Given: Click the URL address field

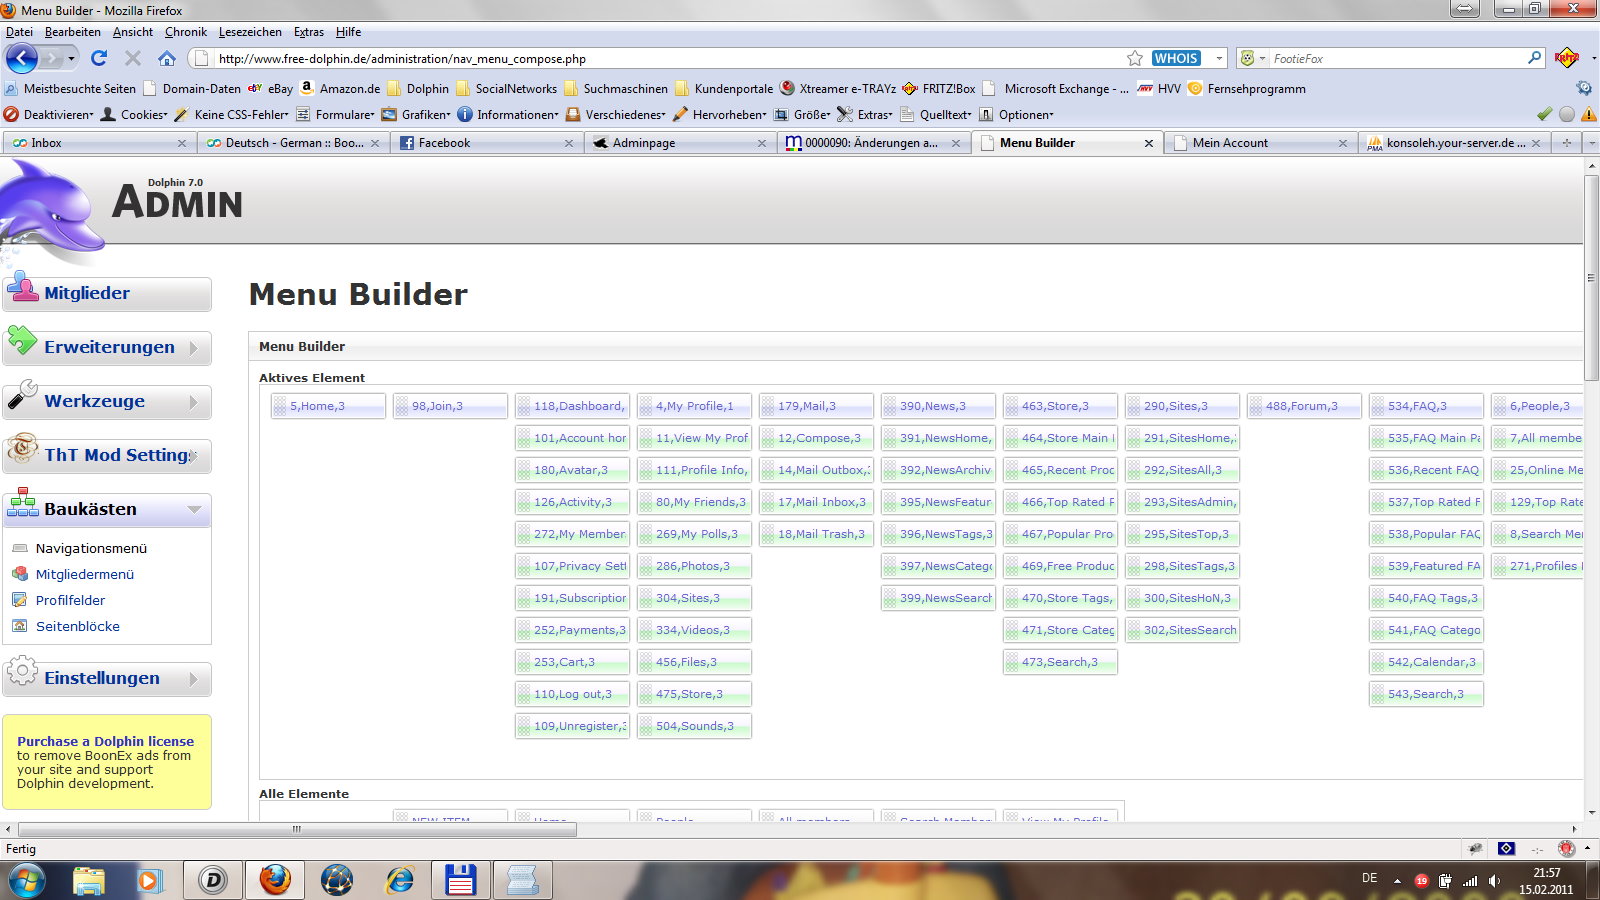Looking at the screenshot, I should pyautogui.click(x=660, y=59).
